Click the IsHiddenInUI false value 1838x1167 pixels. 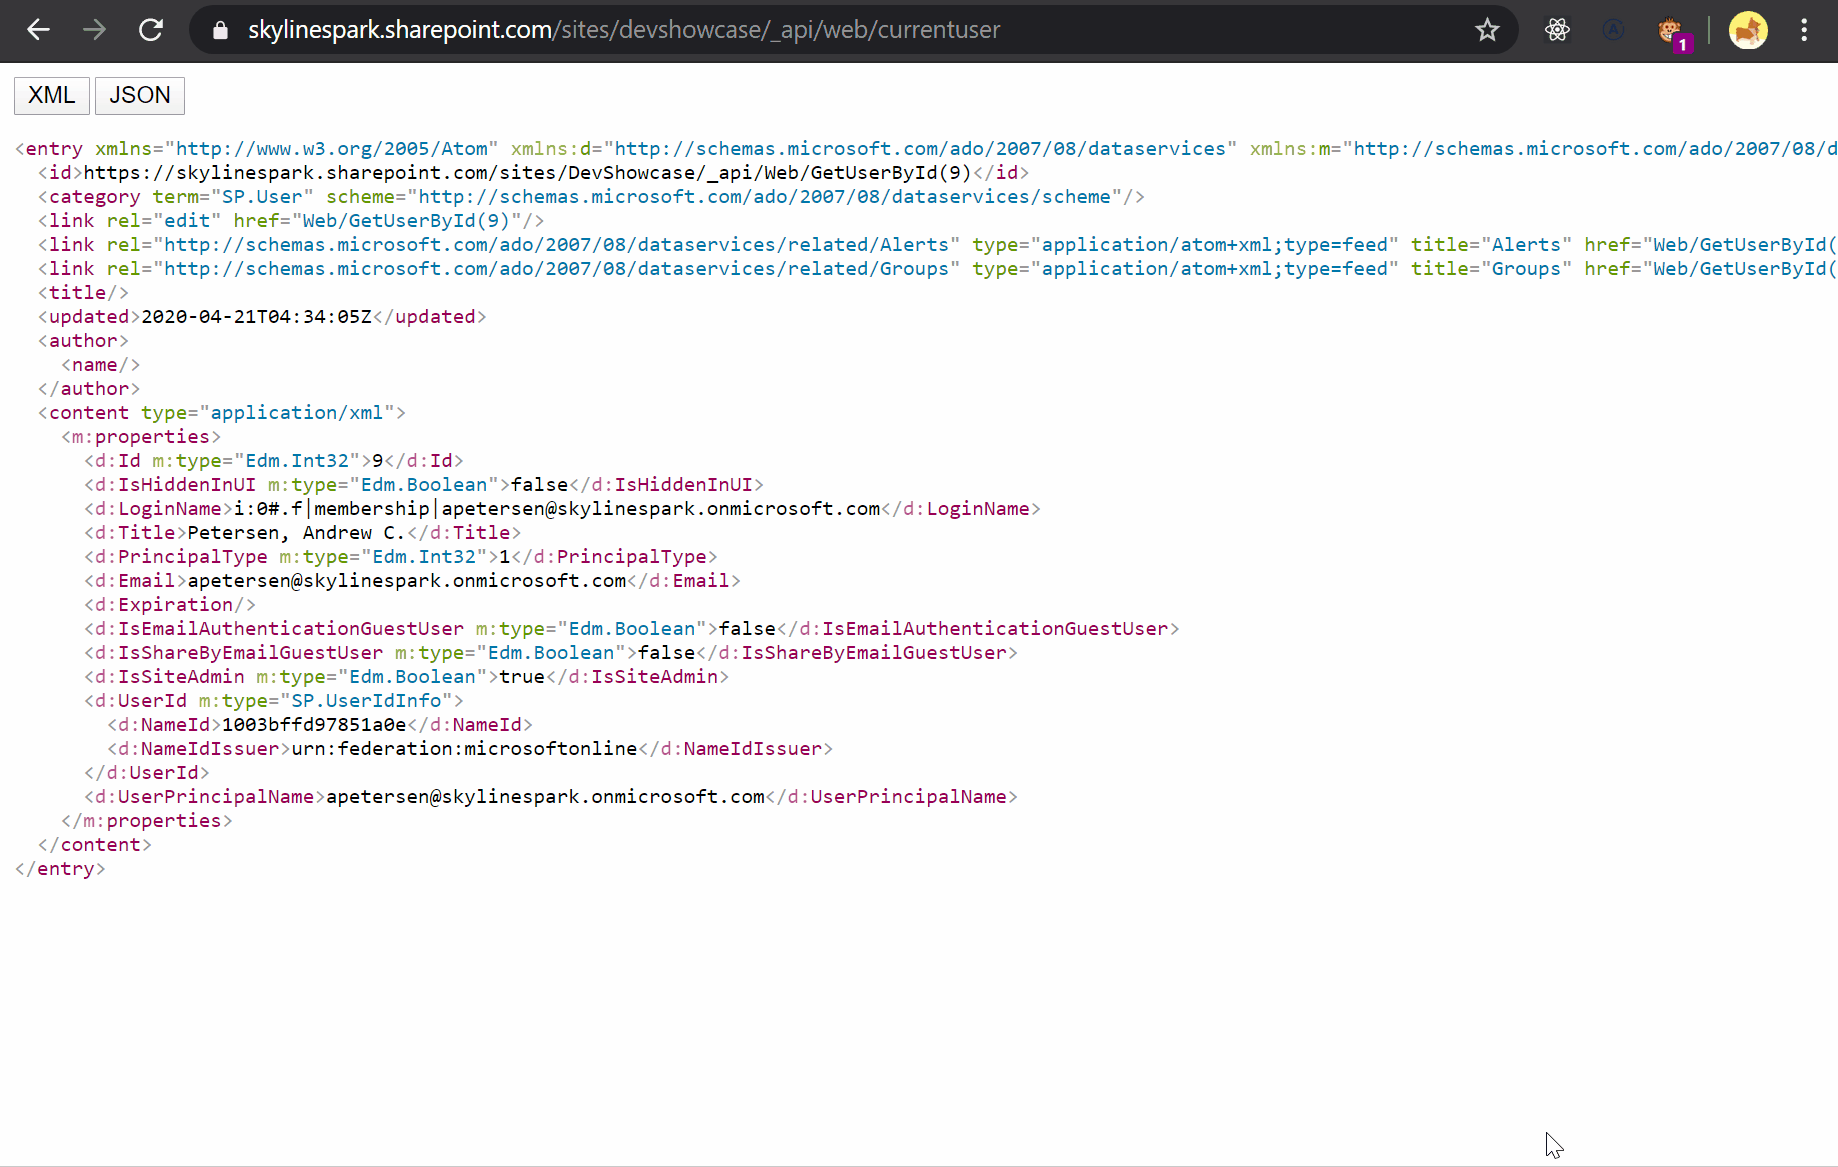pyautogui.click(x=539, y=485)
